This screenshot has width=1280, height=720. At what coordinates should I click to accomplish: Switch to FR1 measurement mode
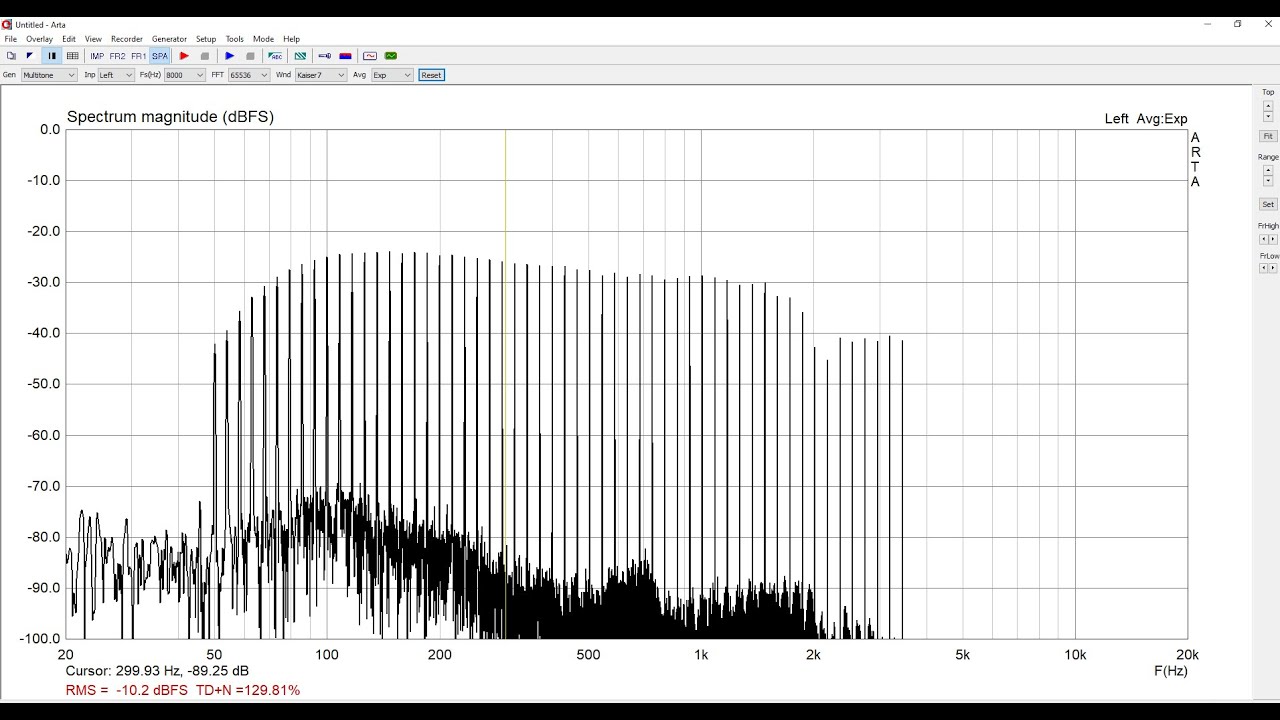139,56
